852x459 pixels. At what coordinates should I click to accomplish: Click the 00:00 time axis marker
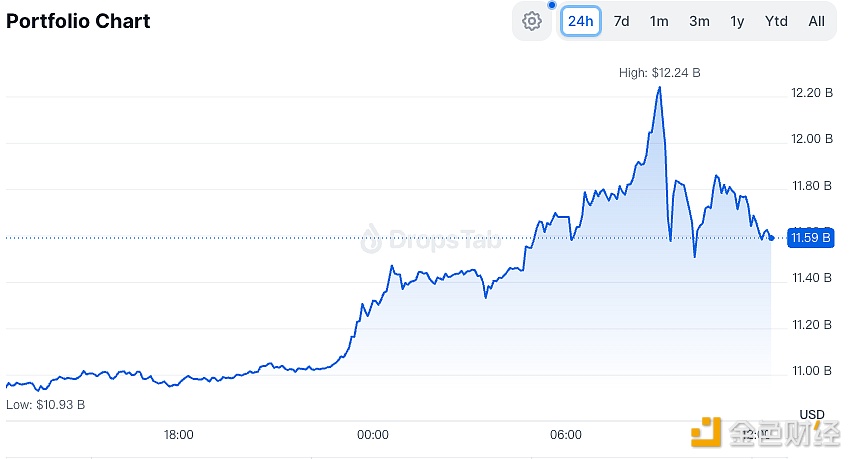372,435
